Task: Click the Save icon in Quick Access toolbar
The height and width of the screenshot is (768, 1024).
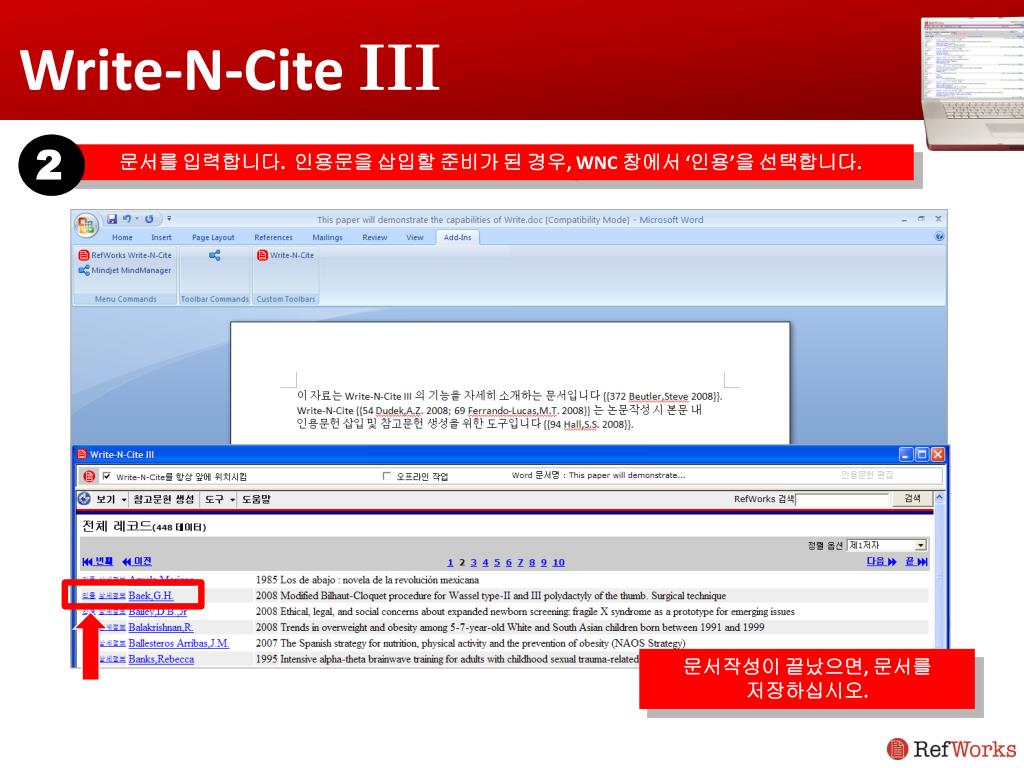Action: coord(112,219)
